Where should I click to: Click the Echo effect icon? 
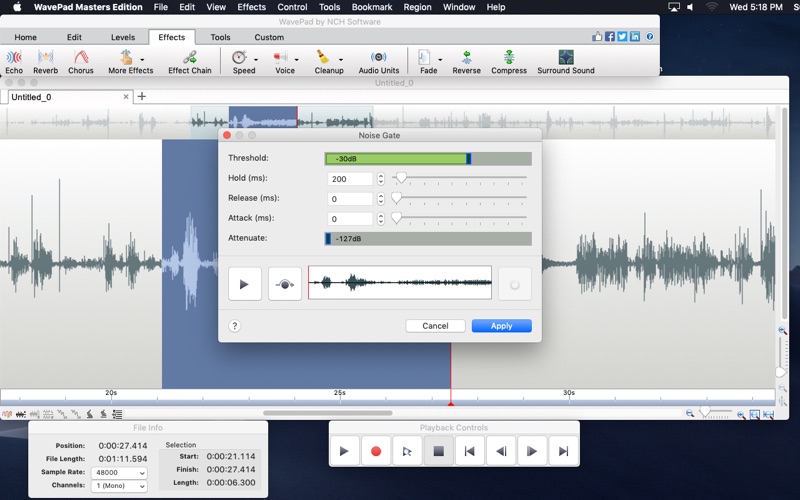pyautogui.click(x=14, y=58)
